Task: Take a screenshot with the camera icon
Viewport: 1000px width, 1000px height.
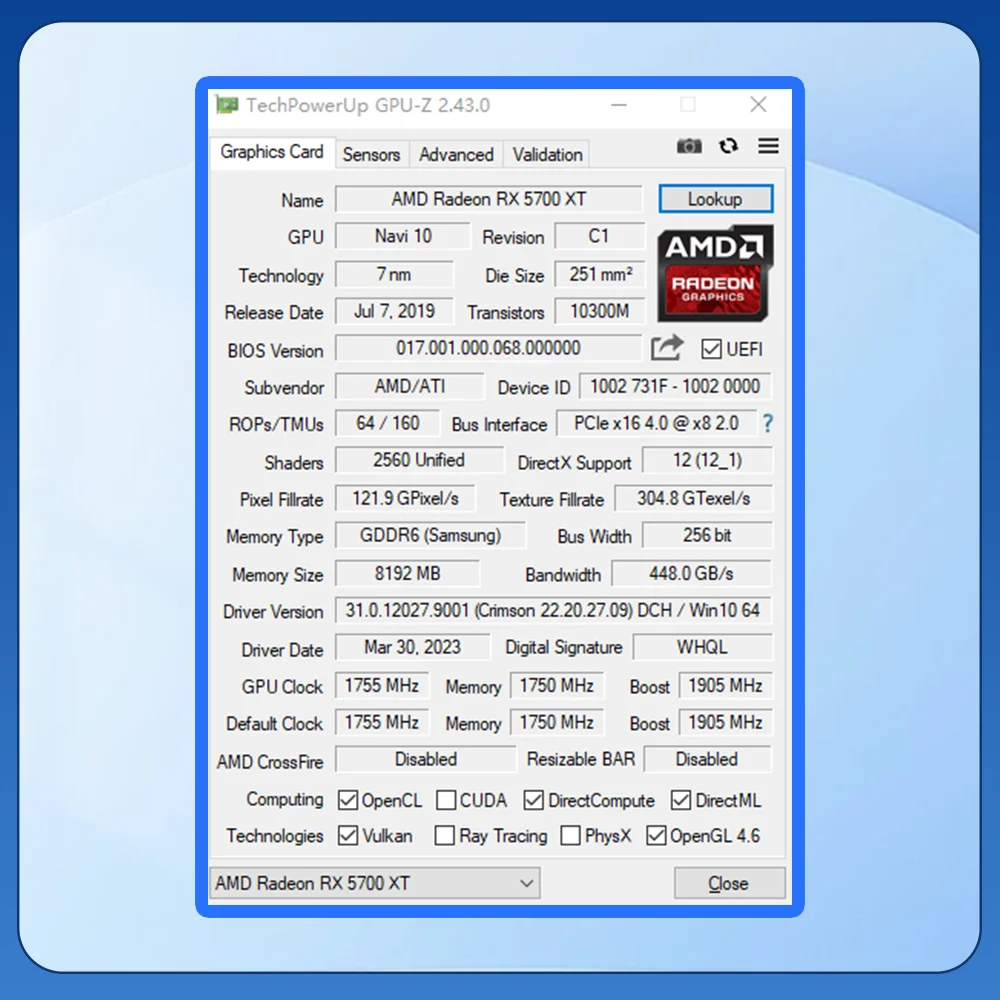Action: (x=689, y=146)
